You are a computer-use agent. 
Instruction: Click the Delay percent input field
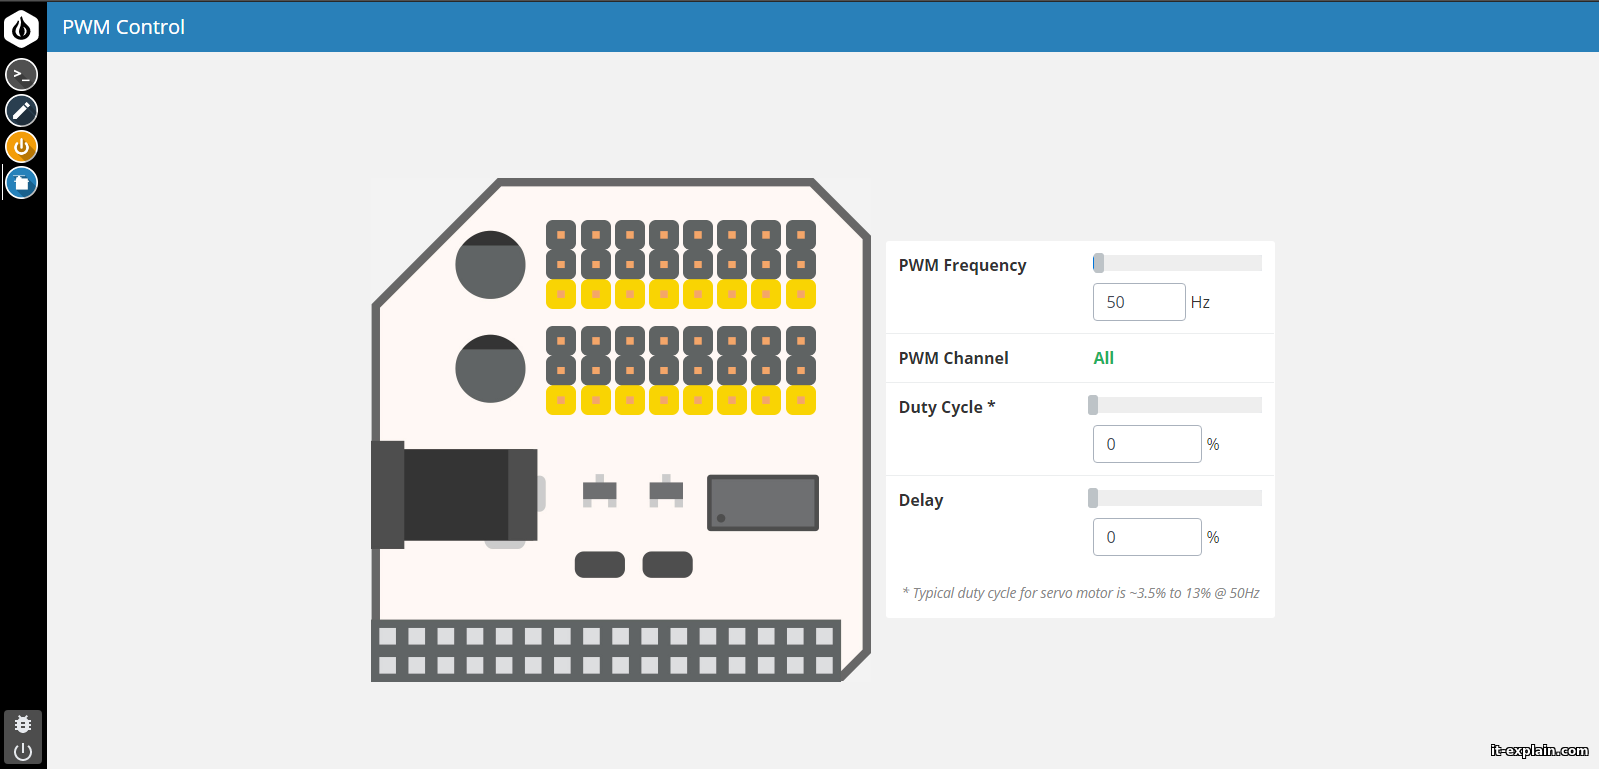(x=1147, y=537)
